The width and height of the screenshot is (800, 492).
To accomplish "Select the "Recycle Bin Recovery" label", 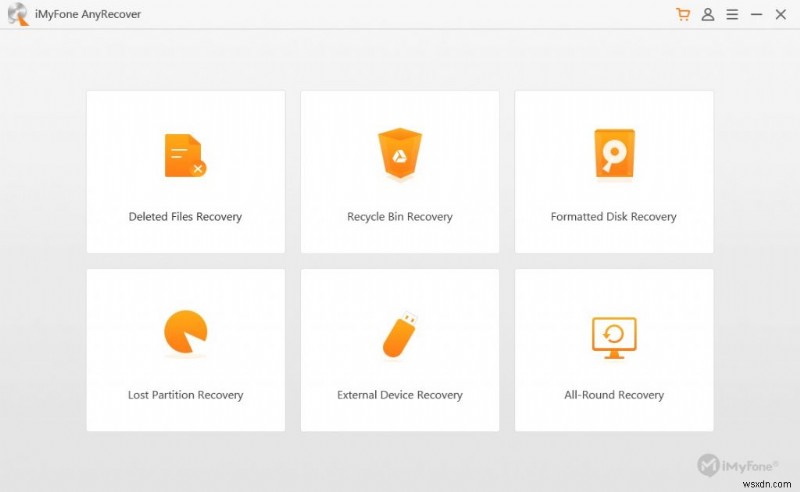I will (x=400, y=216).
